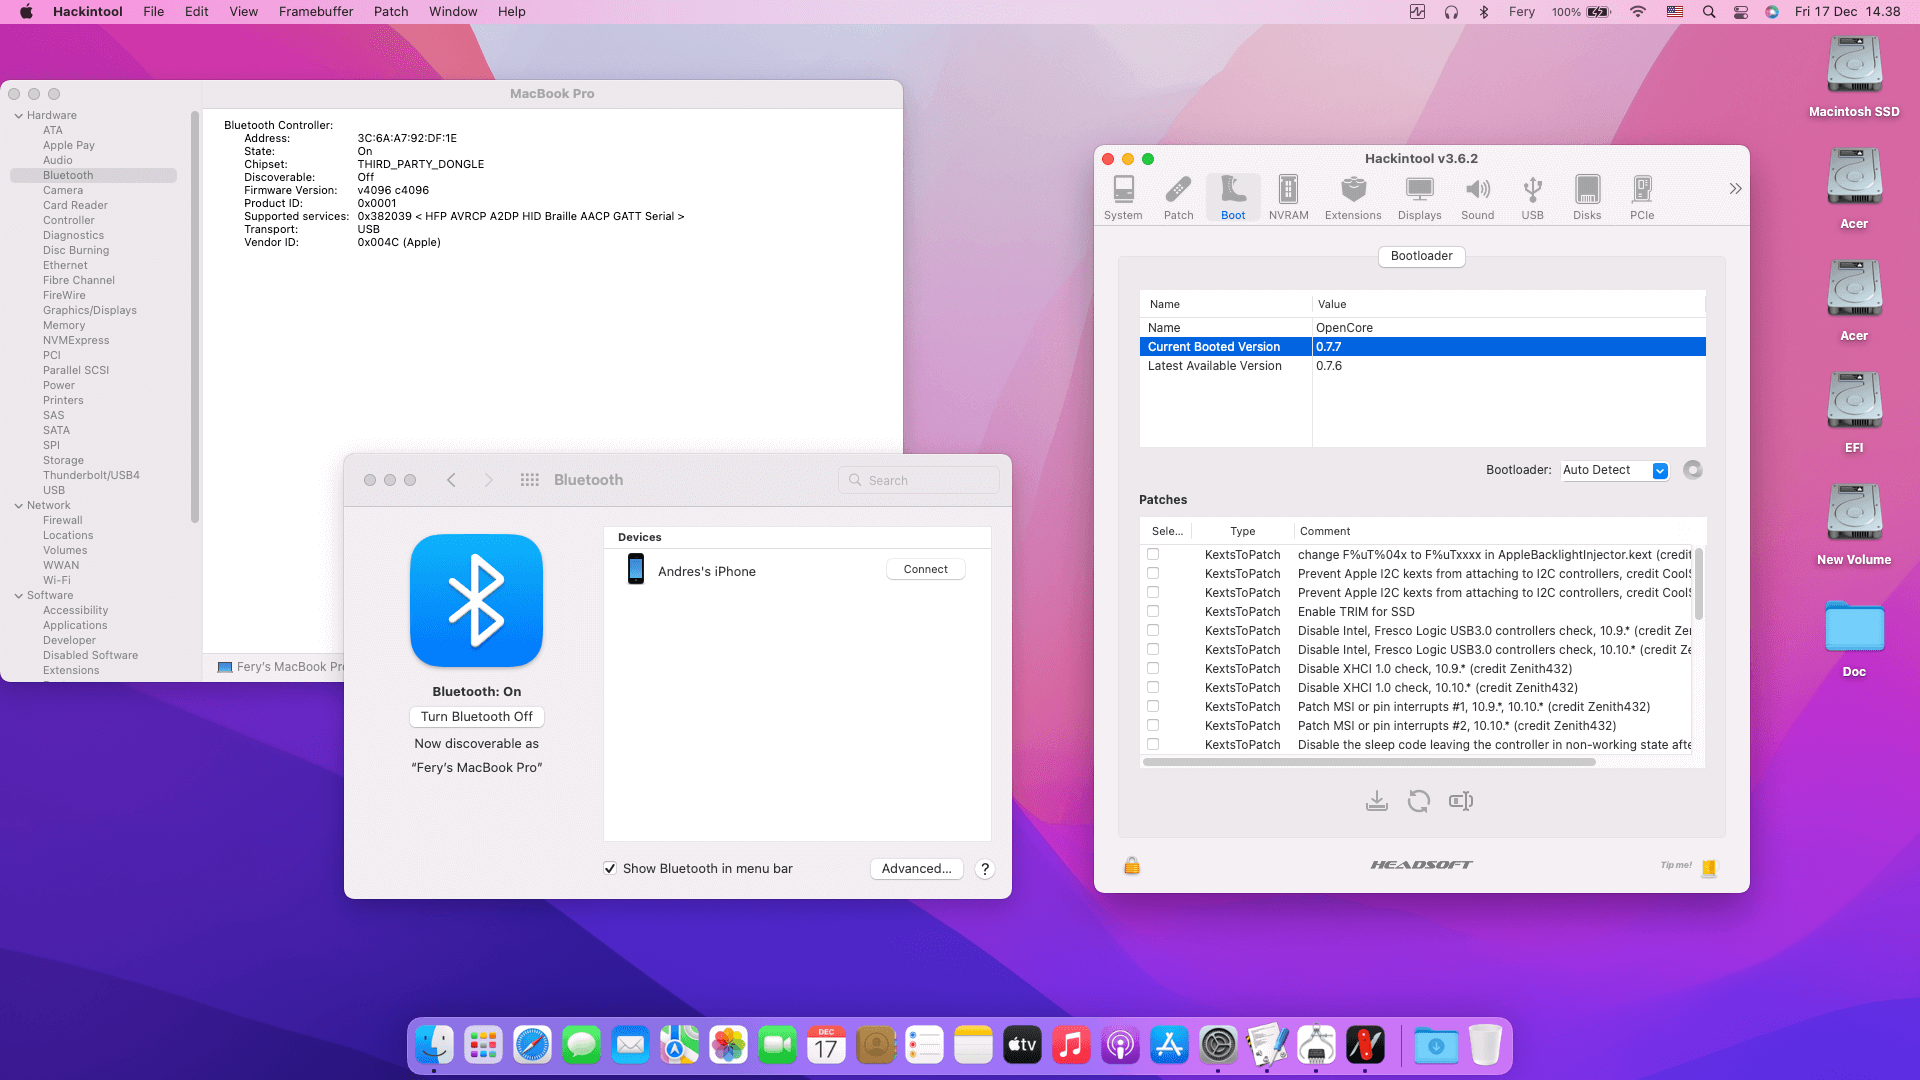Click the large Bluetooth logo icon

[476, 600]
